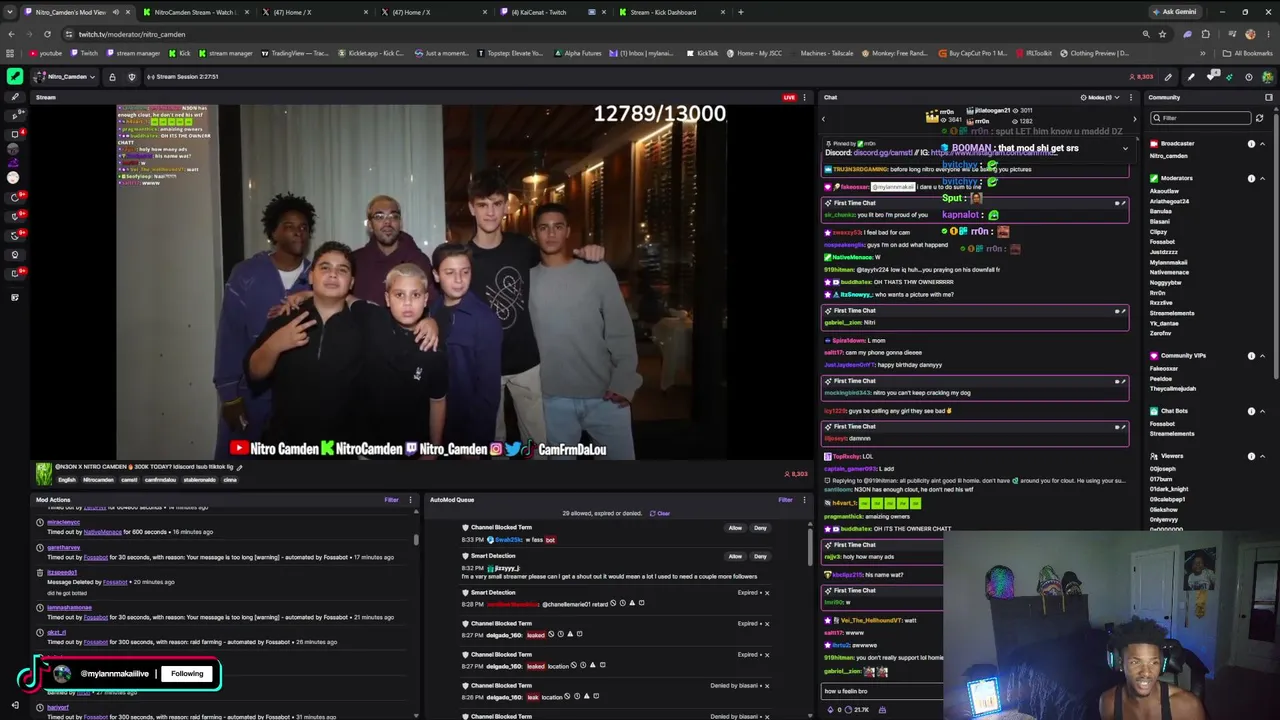The width and height of the screenshot is (1280, 720).
Task: Collapse the Chat Bots section
Action: click(1262, 411)
